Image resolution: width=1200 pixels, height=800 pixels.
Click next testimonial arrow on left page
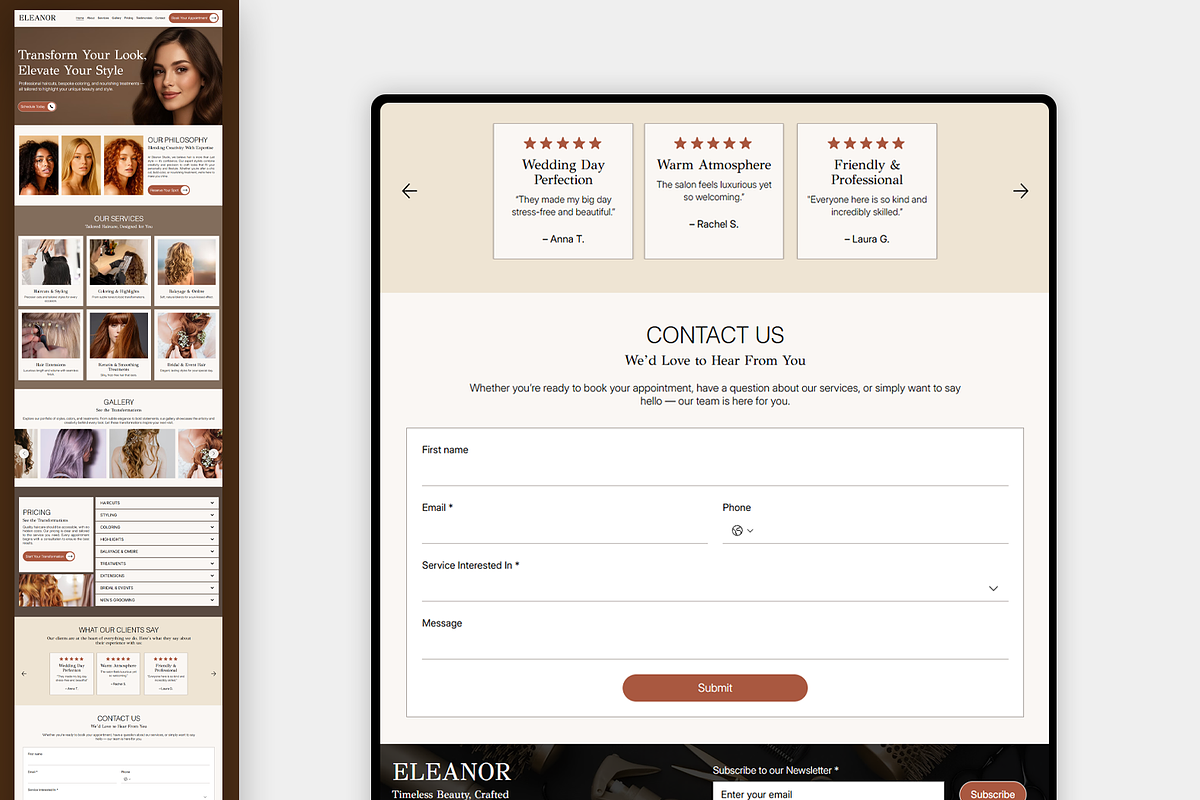(x=213, y=674)
